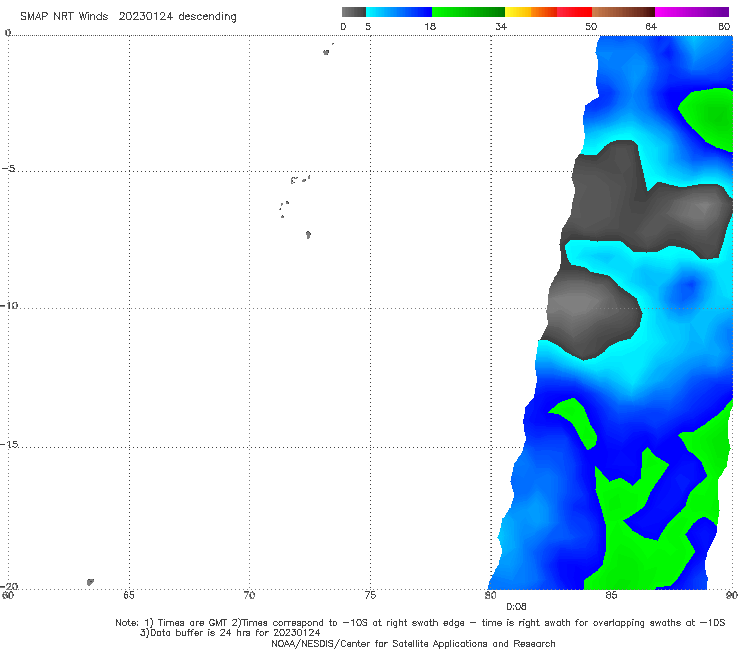Click the colorbar label '50'
740x650 pixels.
pyautogui.click(x=591, y=27)
